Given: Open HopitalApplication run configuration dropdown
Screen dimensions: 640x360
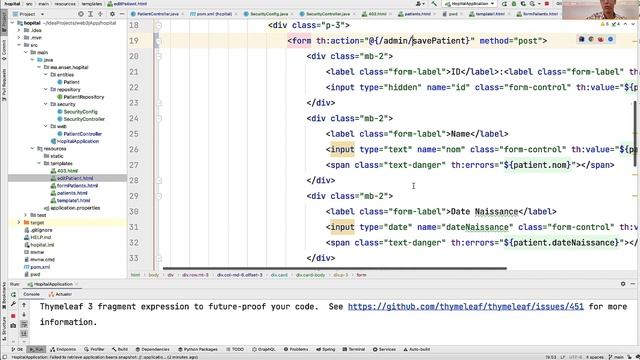Looking at the screenshot, I should pos(469,4).
